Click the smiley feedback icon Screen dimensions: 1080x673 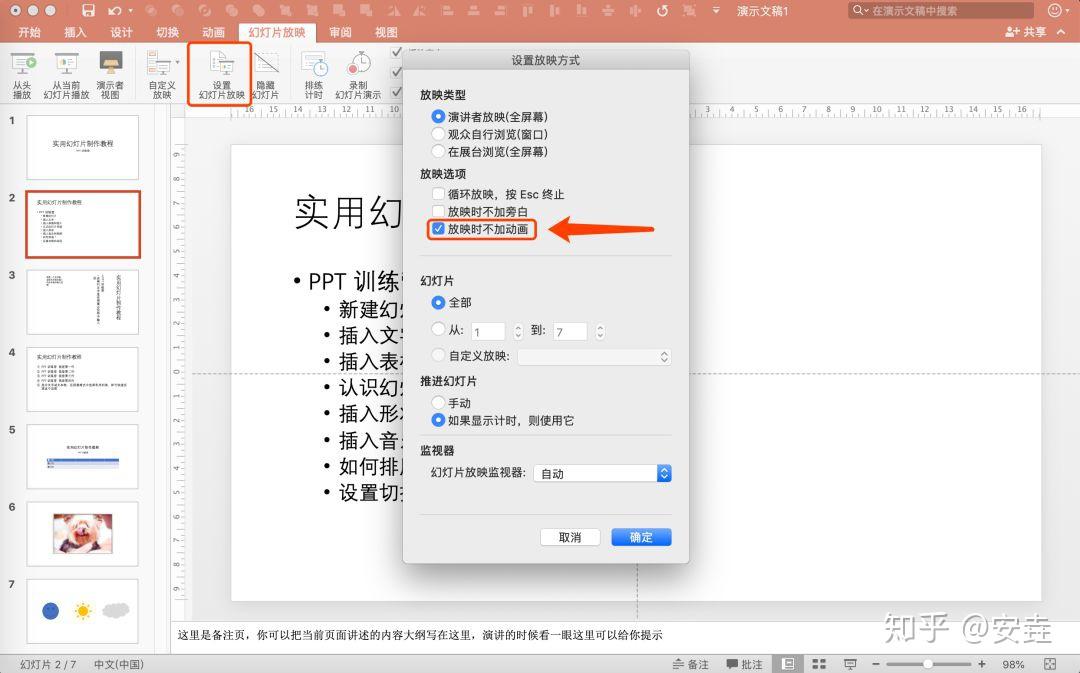click(x=1054, y=10)
